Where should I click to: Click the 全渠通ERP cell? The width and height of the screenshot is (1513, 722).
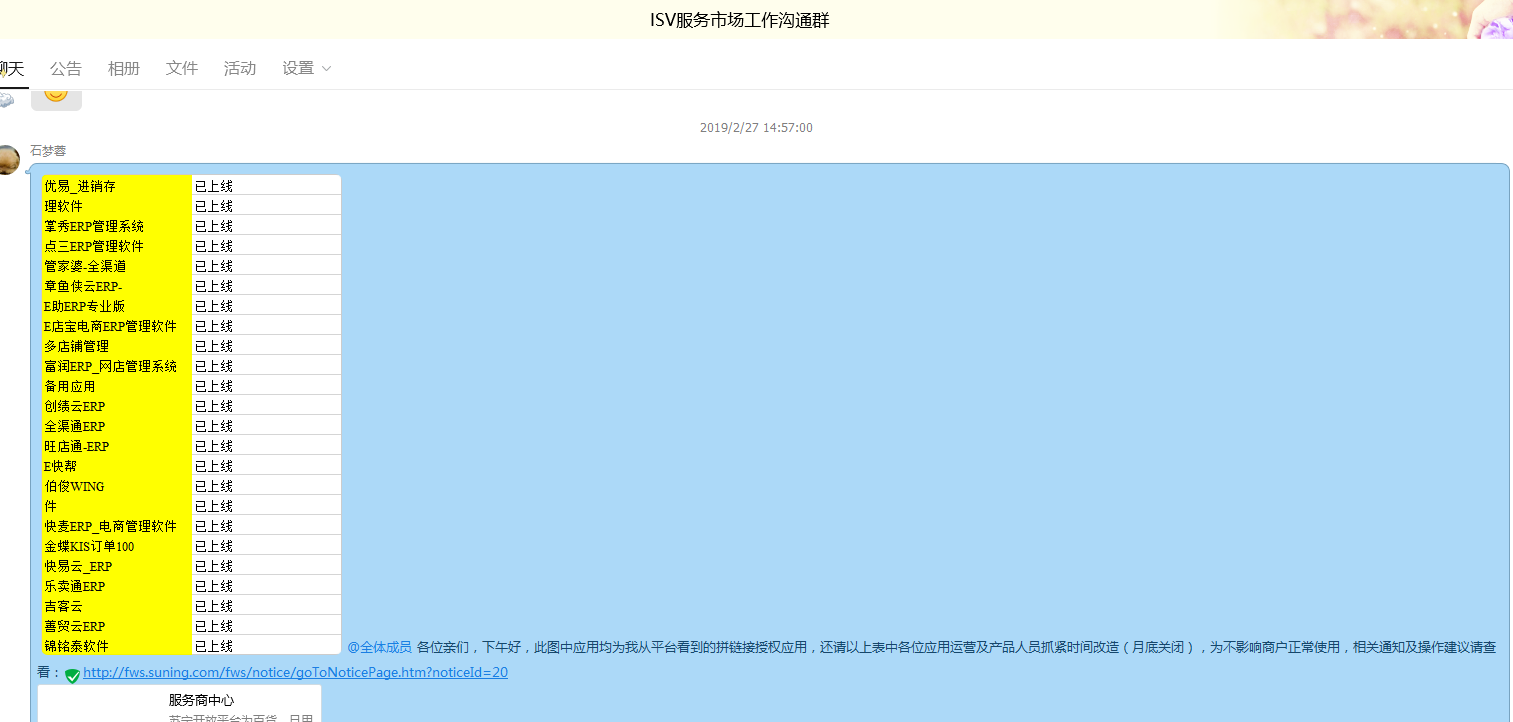tap(117, 426)
